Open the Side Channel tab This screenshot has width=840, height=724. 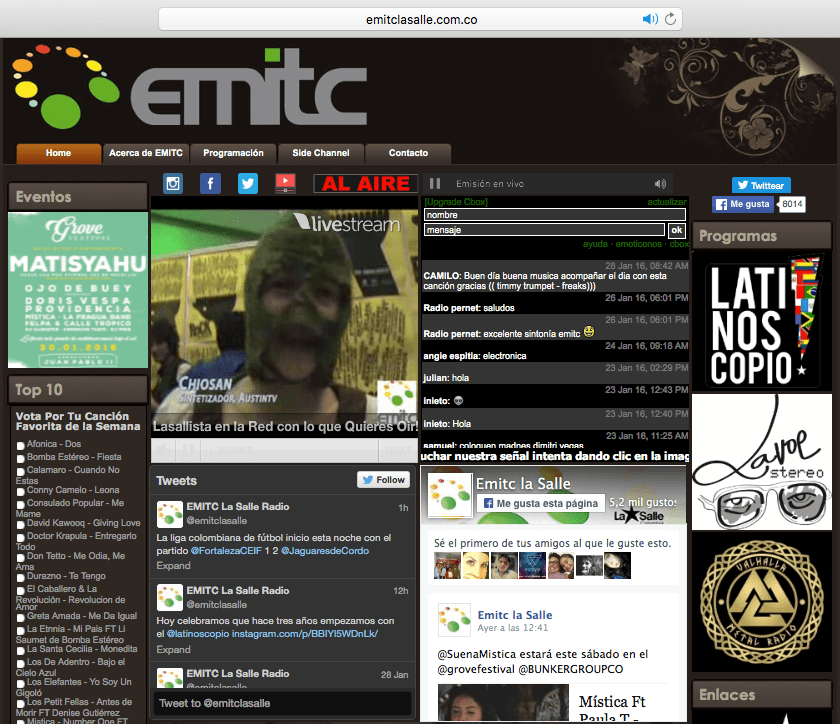321,153
